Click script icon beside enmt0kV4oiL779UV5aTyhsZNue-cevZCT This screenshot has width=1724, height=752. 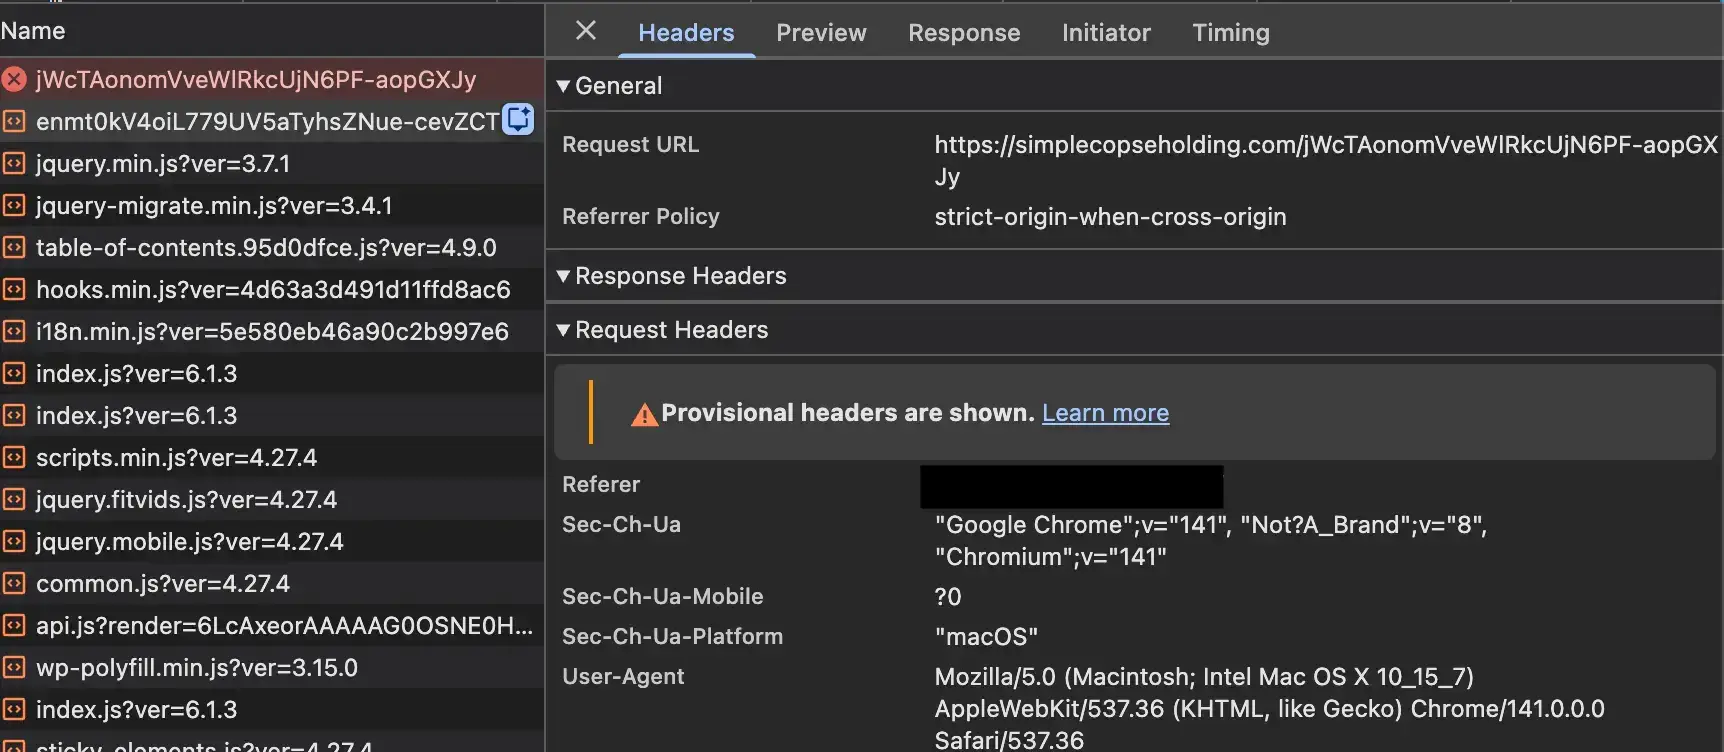14,121
